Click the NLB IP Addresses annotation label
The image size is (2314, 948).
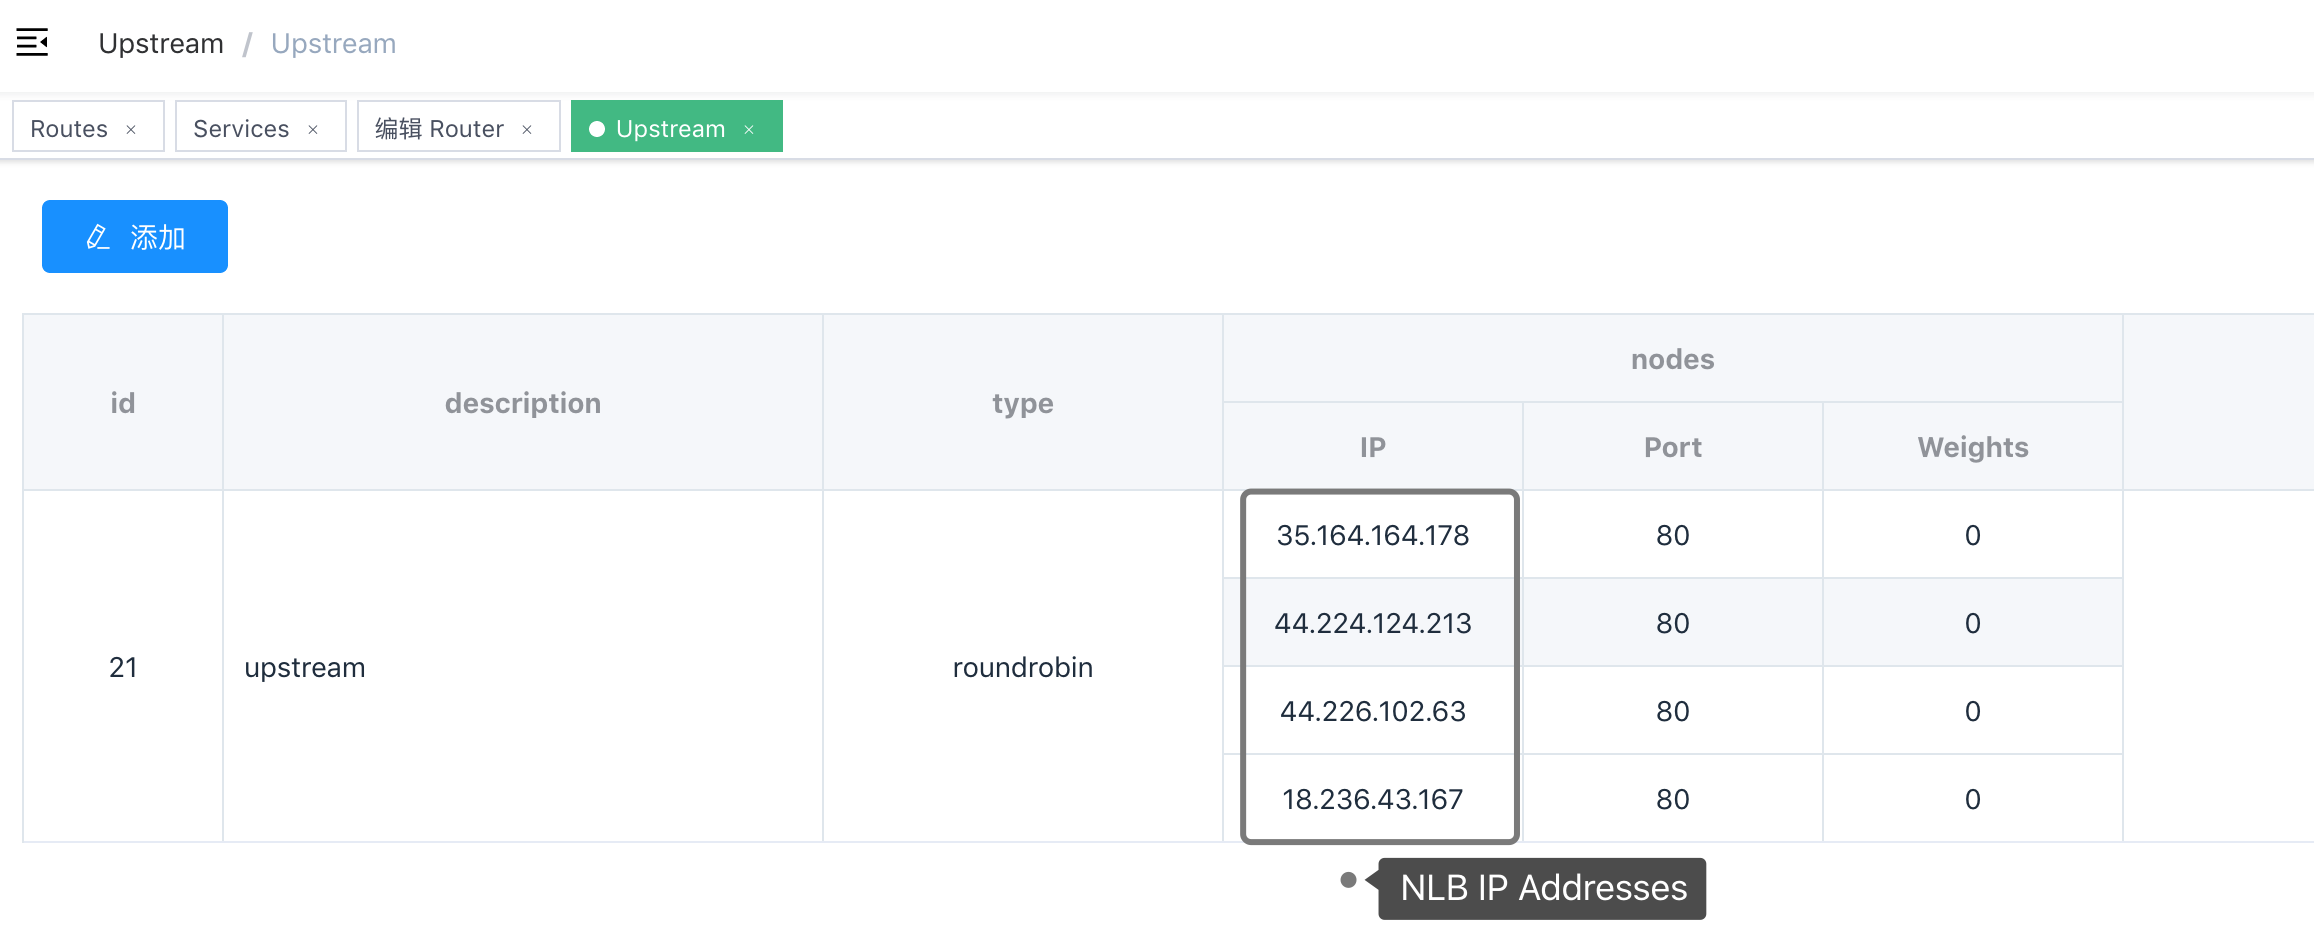click(1542, 888)
